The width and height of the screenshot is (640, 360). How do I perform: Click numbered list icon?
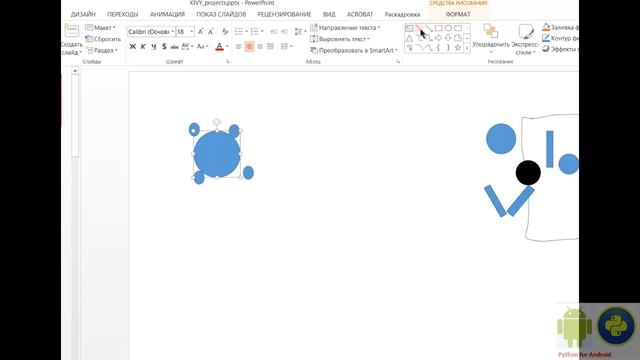tap(255, 31)
